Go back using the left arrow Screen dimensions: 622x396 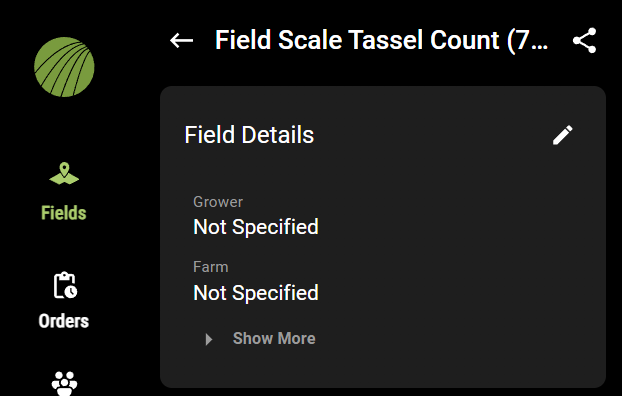[x=181, y=40]
